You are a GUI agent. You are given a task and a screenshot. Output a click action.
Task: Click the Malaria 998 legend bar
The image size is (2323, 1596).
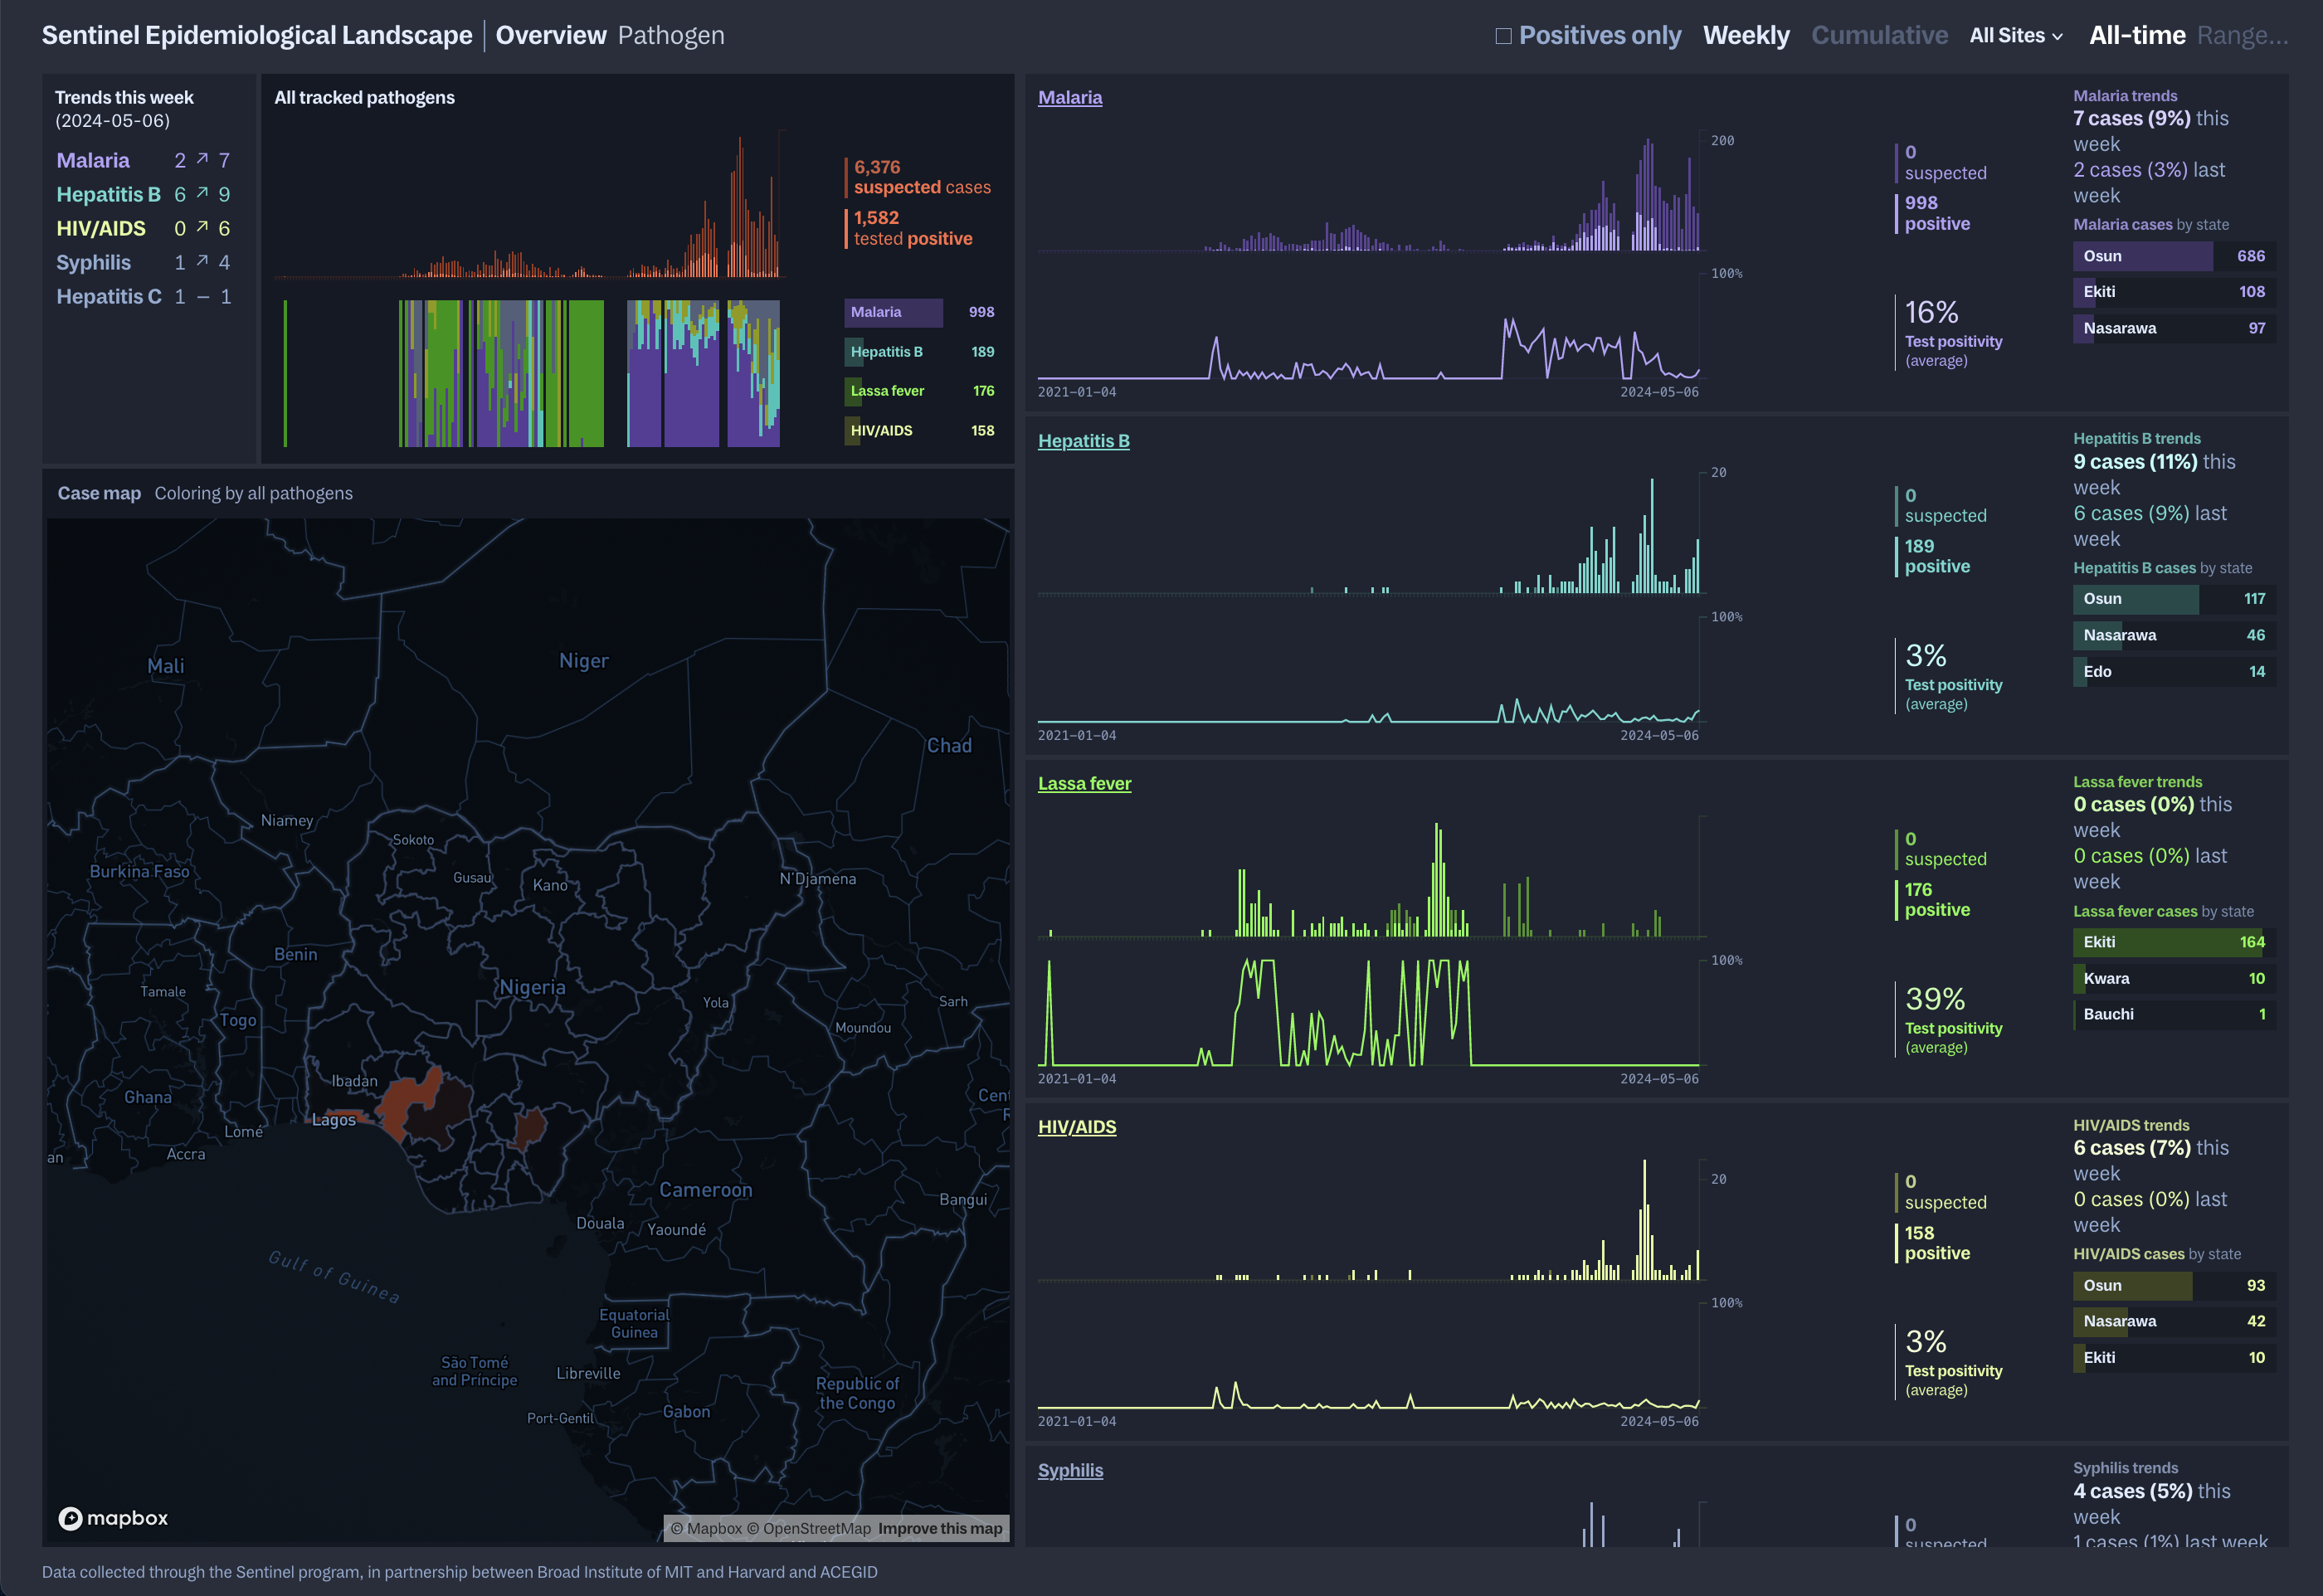(x=921, y=312)
